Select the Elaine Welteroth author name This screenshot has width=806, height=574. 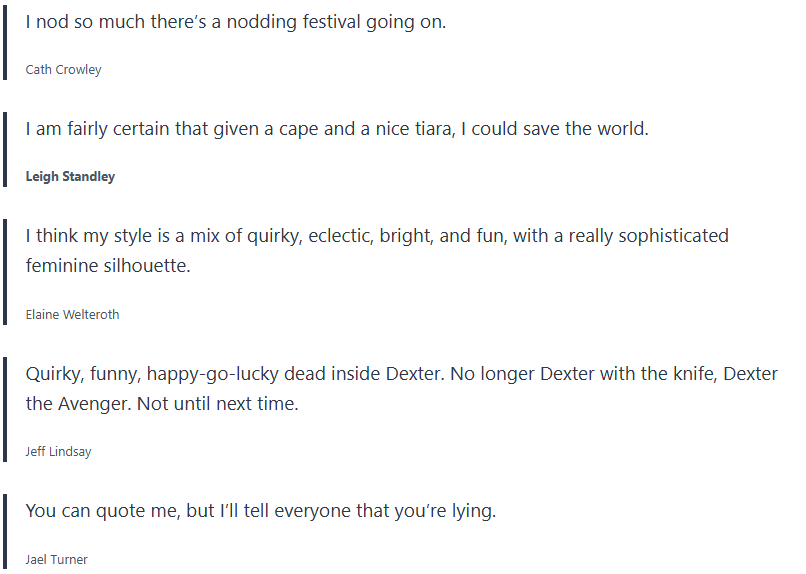point(72,314)
